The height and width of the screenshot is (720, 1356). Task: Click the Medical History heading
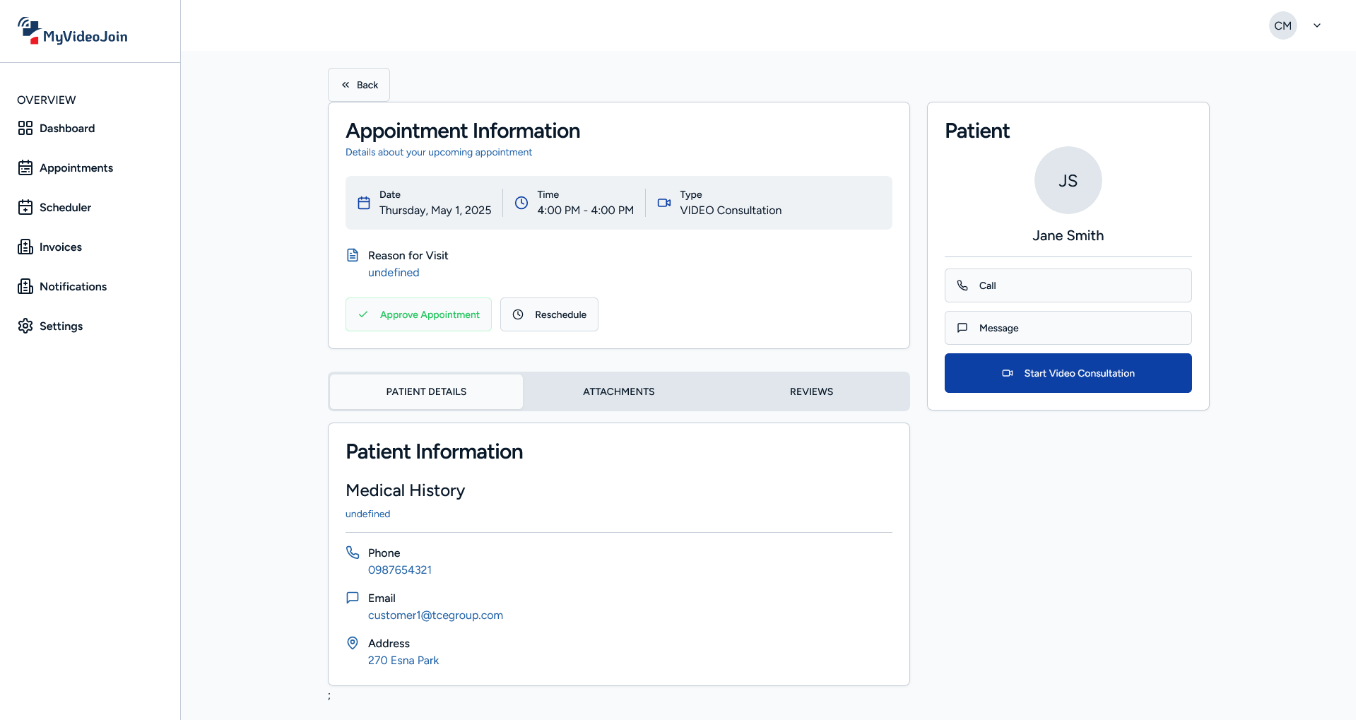click(405, 490)
